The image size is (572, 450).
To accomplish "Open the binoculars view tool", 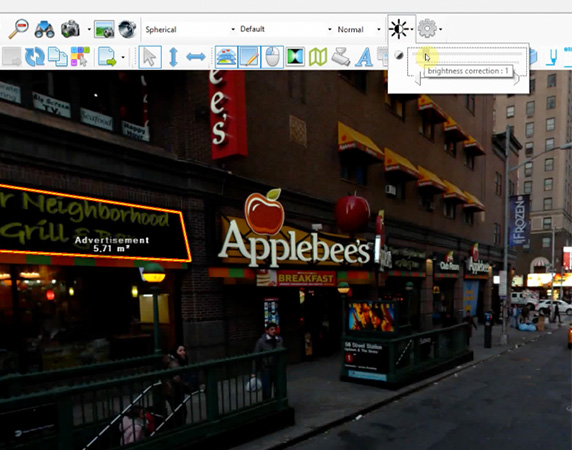I will point(44,29).
